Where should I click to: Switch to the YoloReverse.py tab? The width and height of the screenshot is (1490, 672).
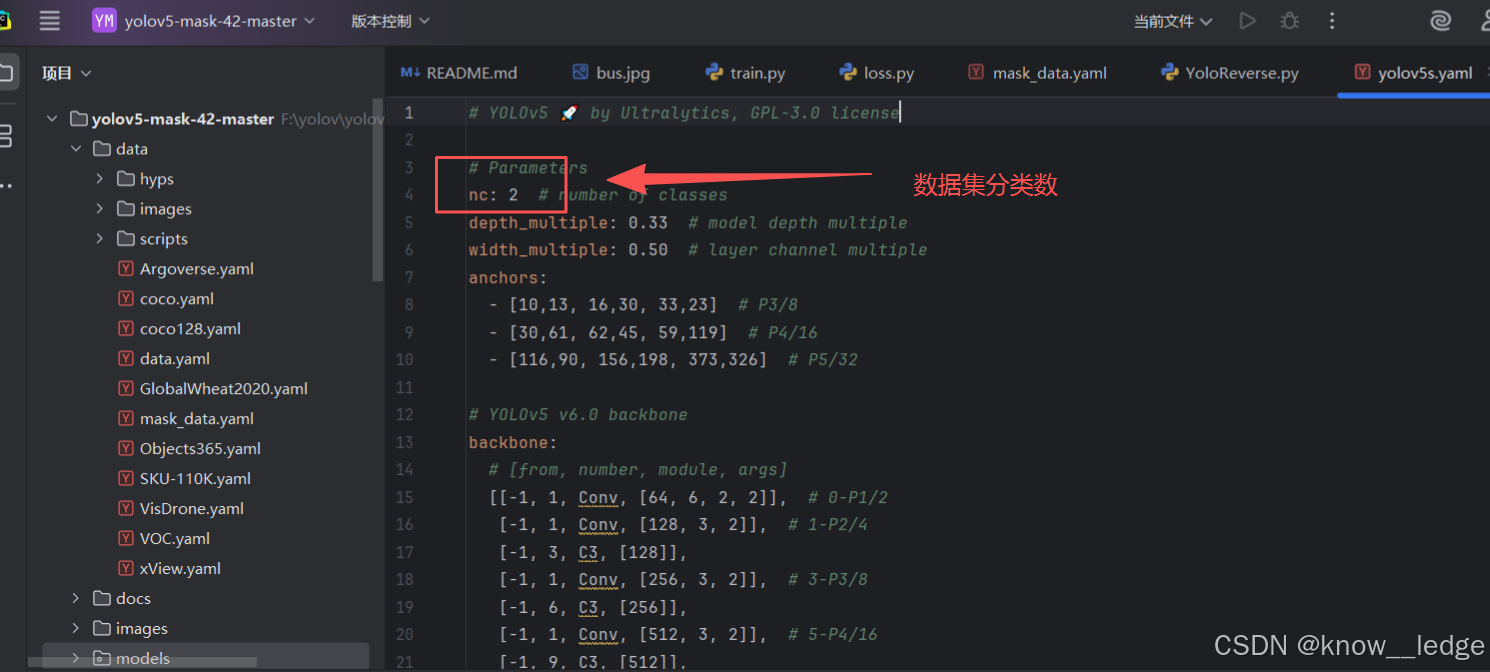pos(1230,73)
